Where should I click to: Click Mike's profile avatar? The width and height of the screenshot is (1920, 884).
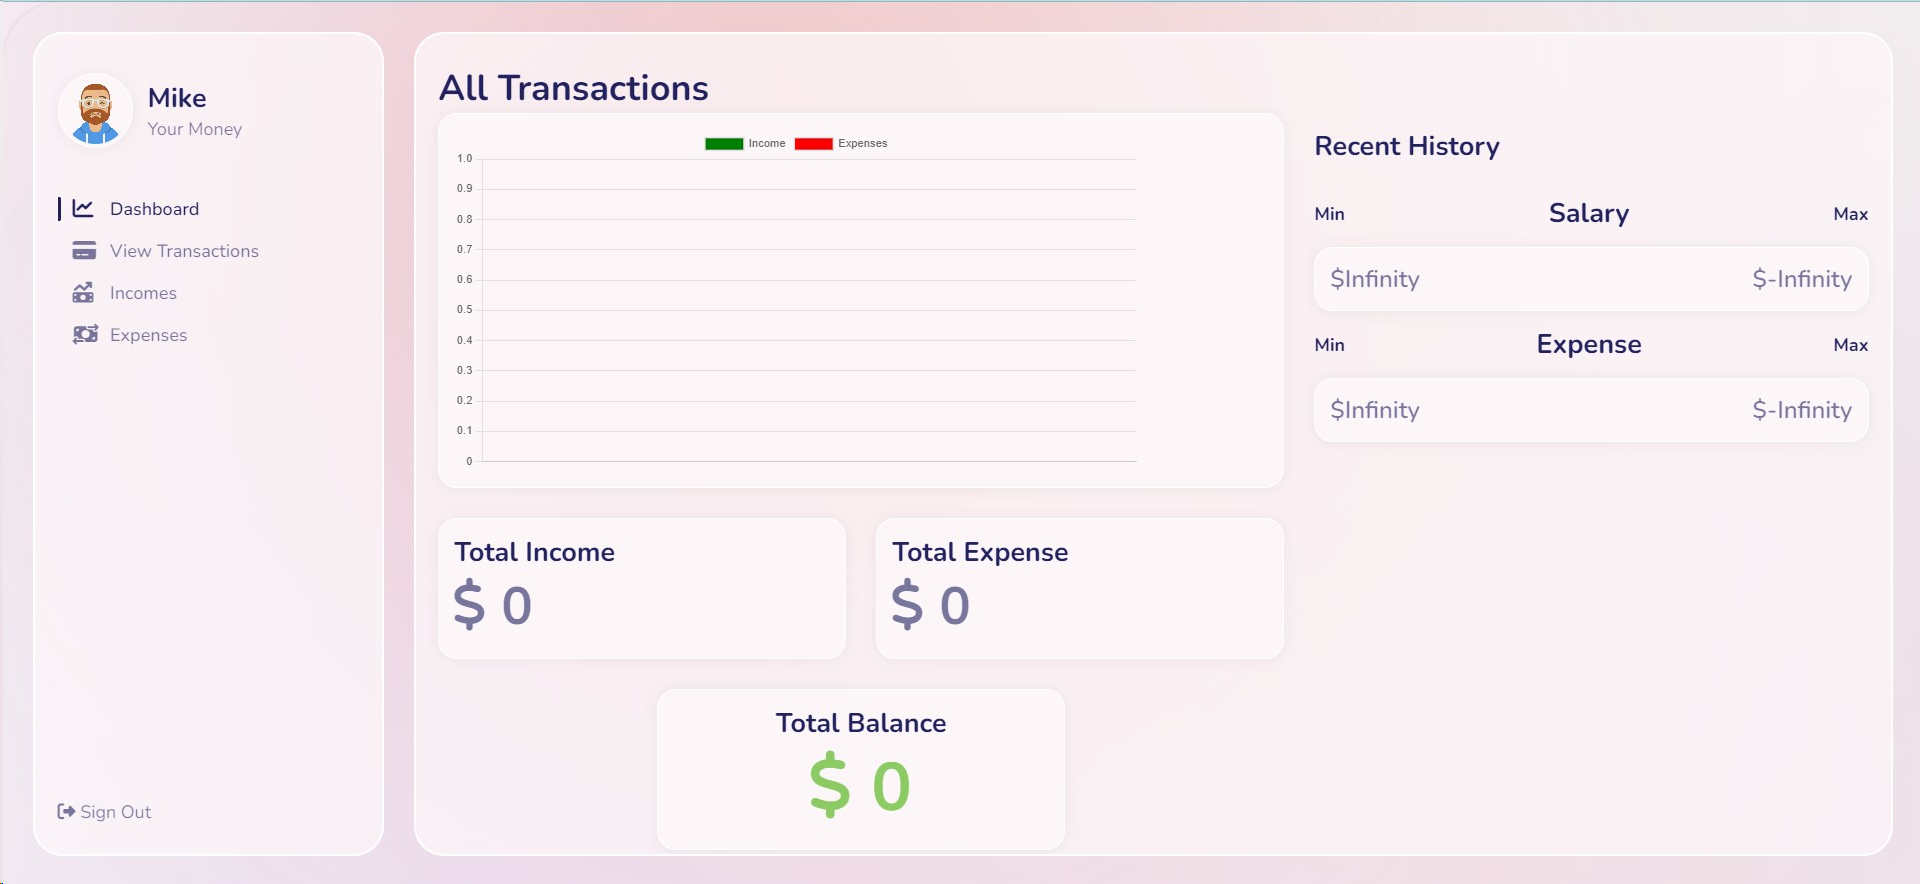96,111
